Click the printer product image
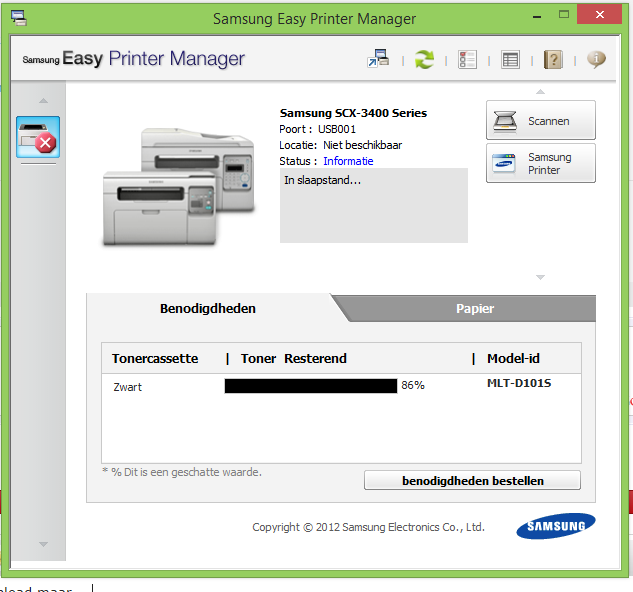 pyautogui.click(x=178, y=186)
